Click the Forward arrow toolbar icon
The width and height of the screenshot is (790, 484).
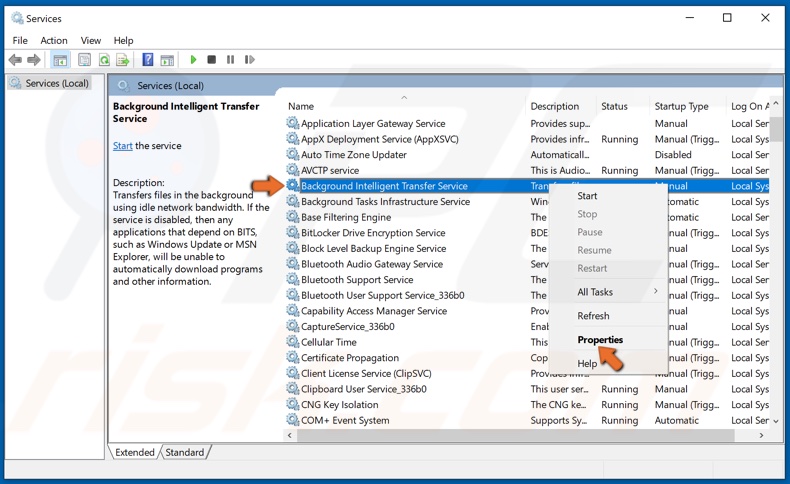pyautogui.click(x=34, y=60)
